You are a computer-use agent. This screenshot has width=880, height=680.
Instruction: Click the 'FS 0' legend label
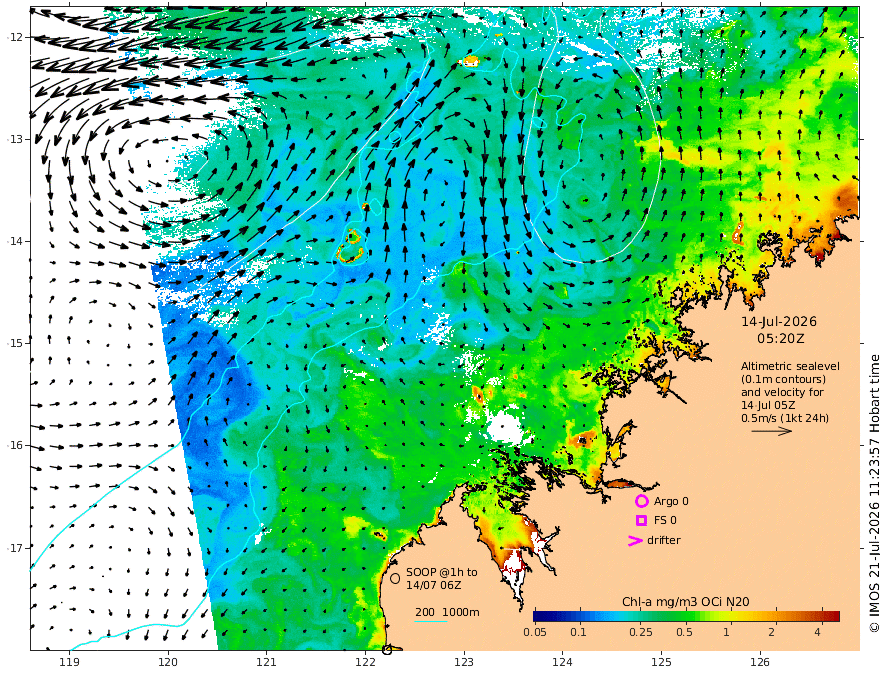coord(665,521)
